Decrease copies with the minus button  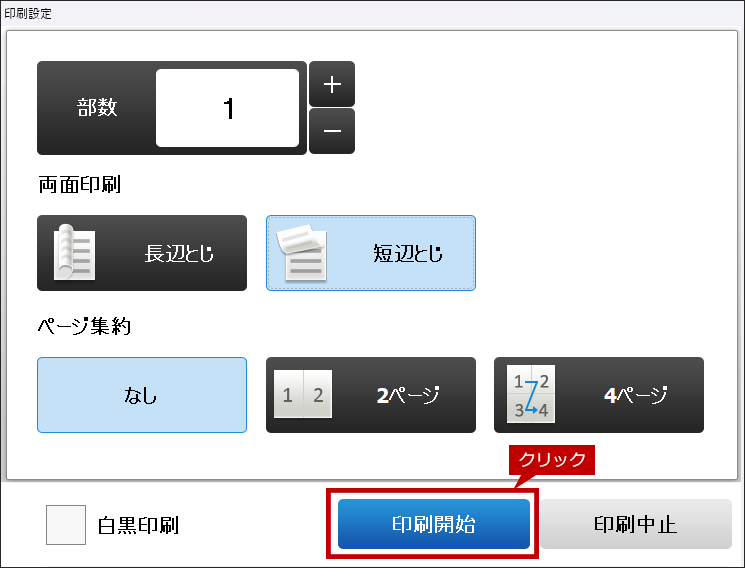point(332,131)
